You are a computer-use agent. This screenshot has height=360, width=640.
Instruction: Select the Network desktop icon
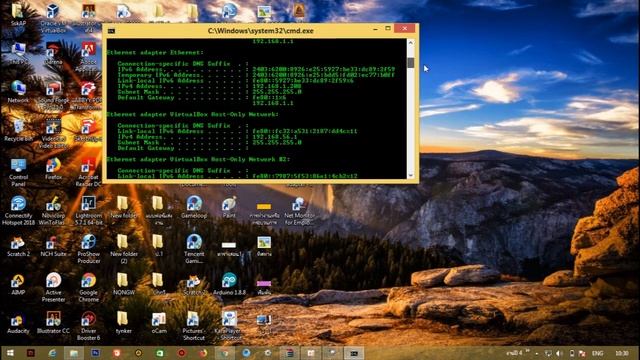[x=18, y=91]
